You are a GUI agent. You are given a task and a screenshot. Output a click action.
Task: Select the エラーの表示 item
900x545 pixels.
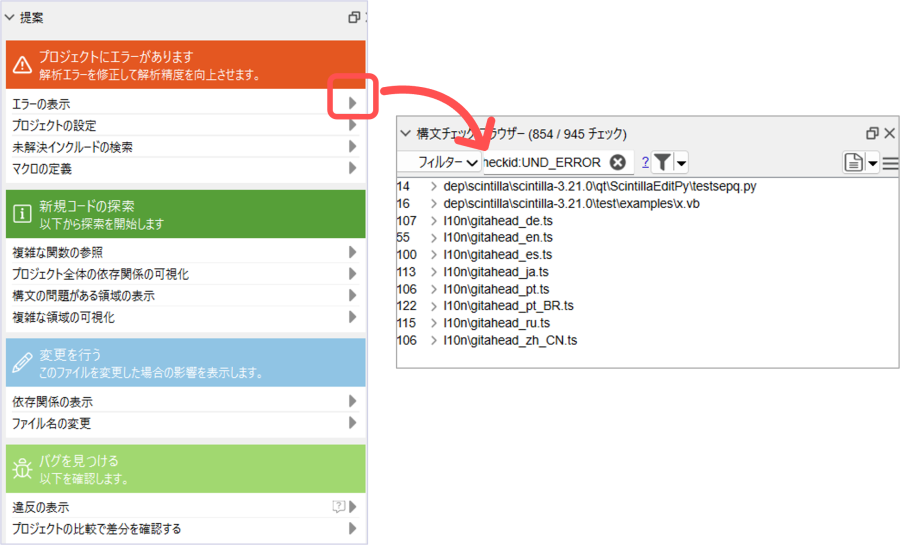pos(41,104)
